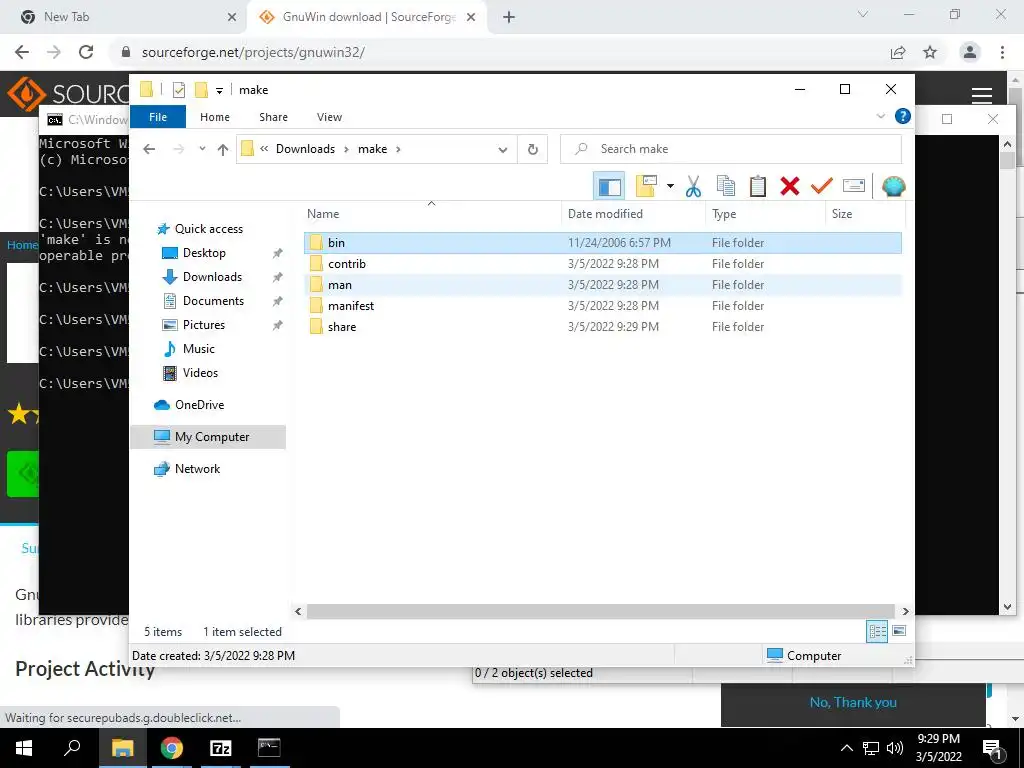Open Command Prompt from taskbar

click(268, 748)
